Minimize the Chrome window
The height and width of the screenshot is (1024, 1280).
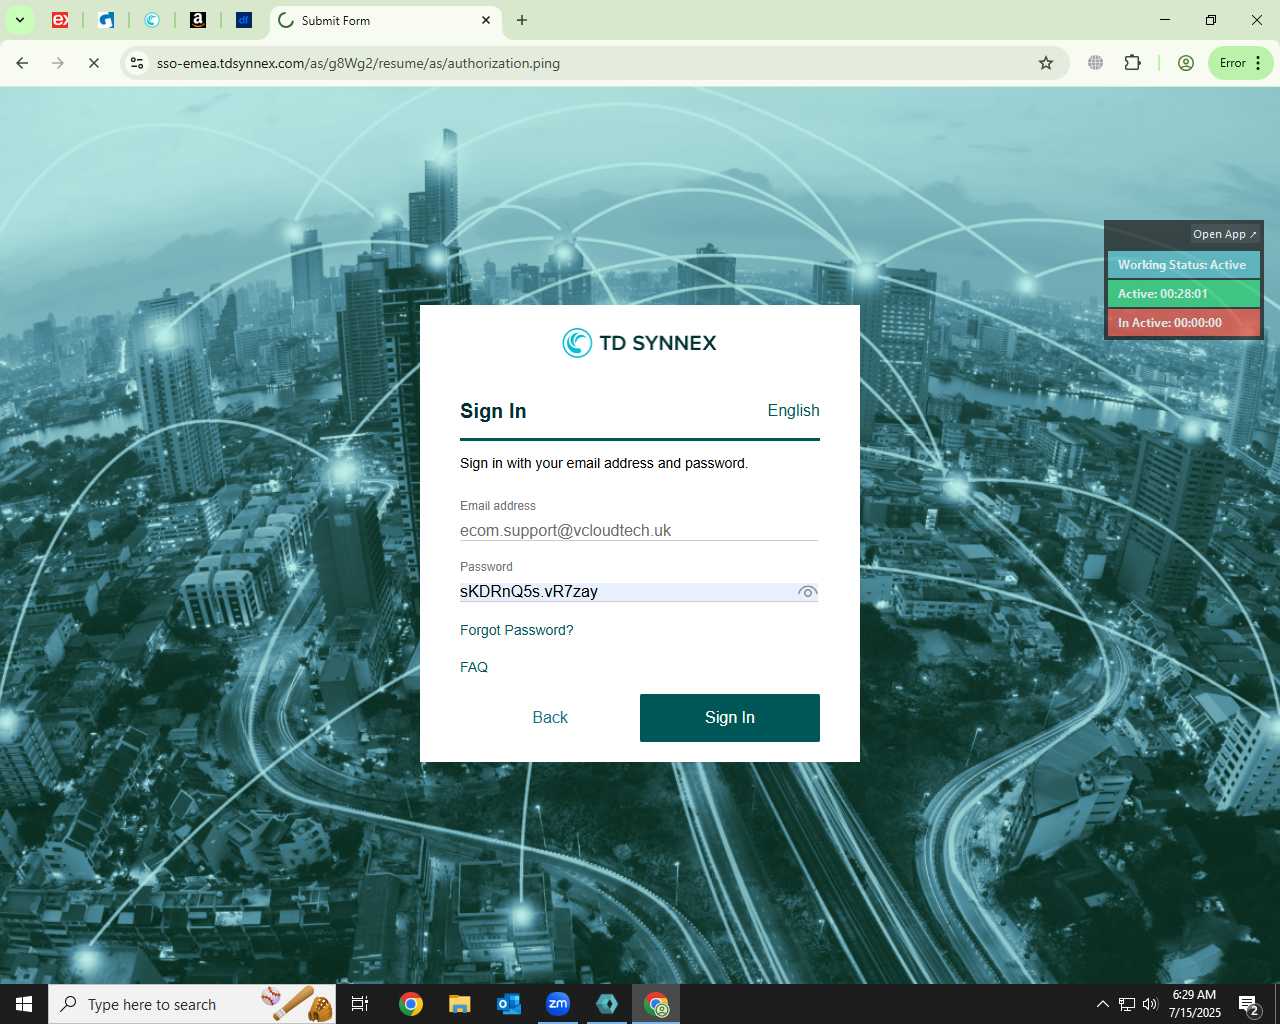(x=1165, y=20)
